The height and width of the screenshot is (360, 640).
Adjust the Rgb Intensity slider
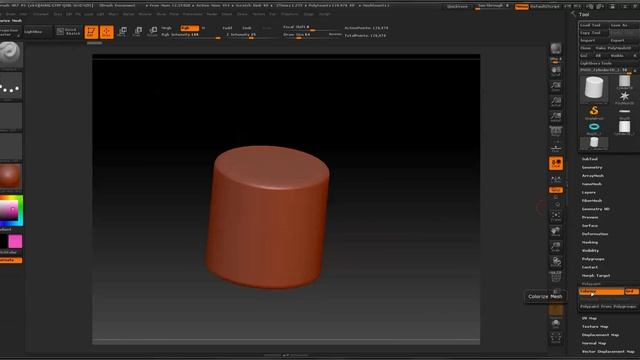click(x=191, y=35)
